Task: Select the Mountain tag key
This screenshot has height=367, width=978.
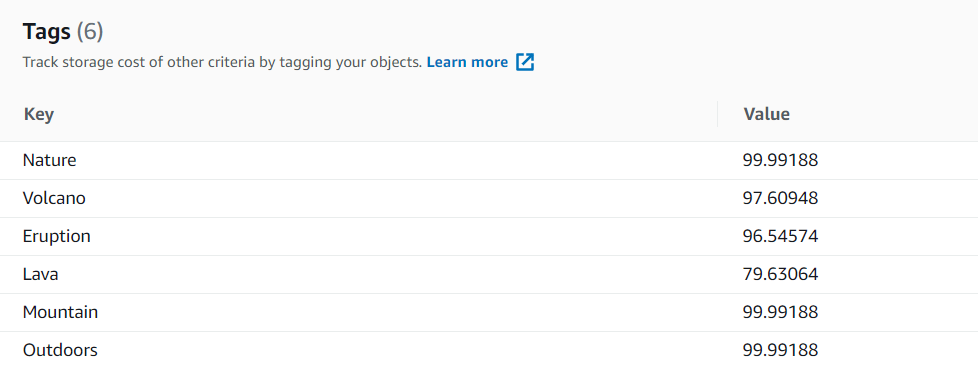Action: pyautogui.click(x=61, y=312)
